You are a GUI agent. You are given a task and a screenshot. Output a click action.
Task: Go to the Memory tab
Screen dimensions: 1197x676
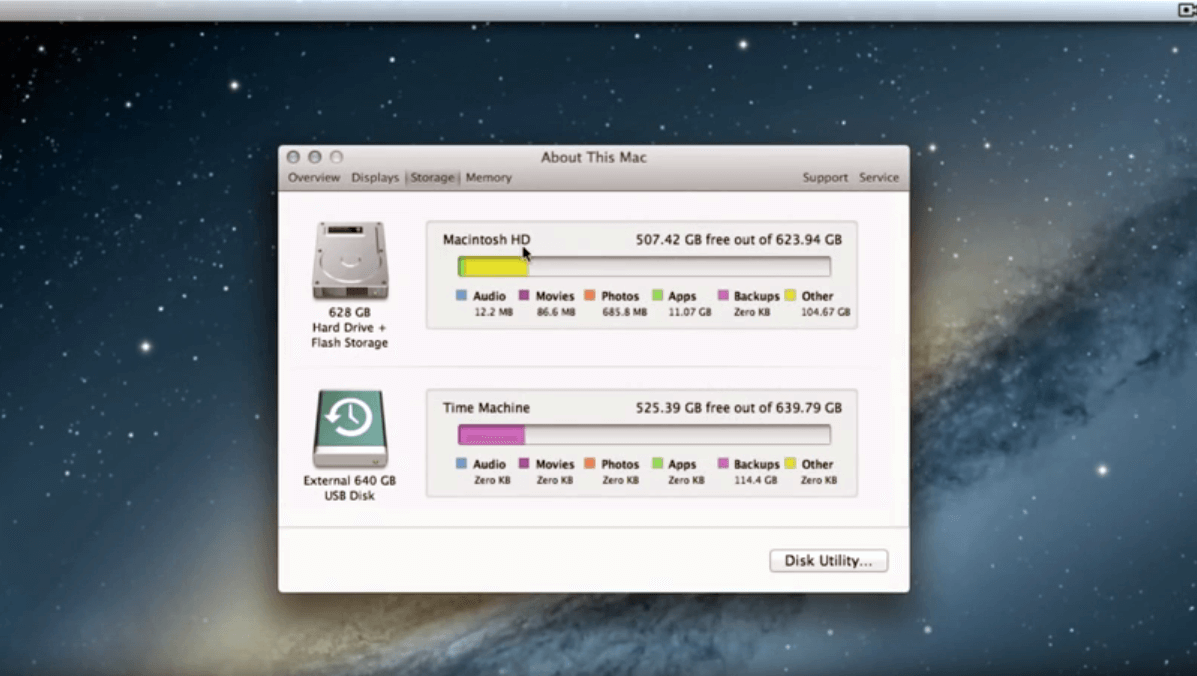[x=489, y=178]
